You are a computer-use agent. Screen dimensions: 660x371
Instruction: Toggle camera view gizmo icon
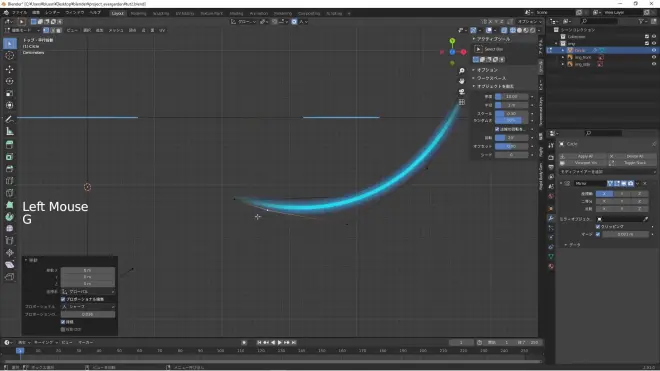[462, 91]
